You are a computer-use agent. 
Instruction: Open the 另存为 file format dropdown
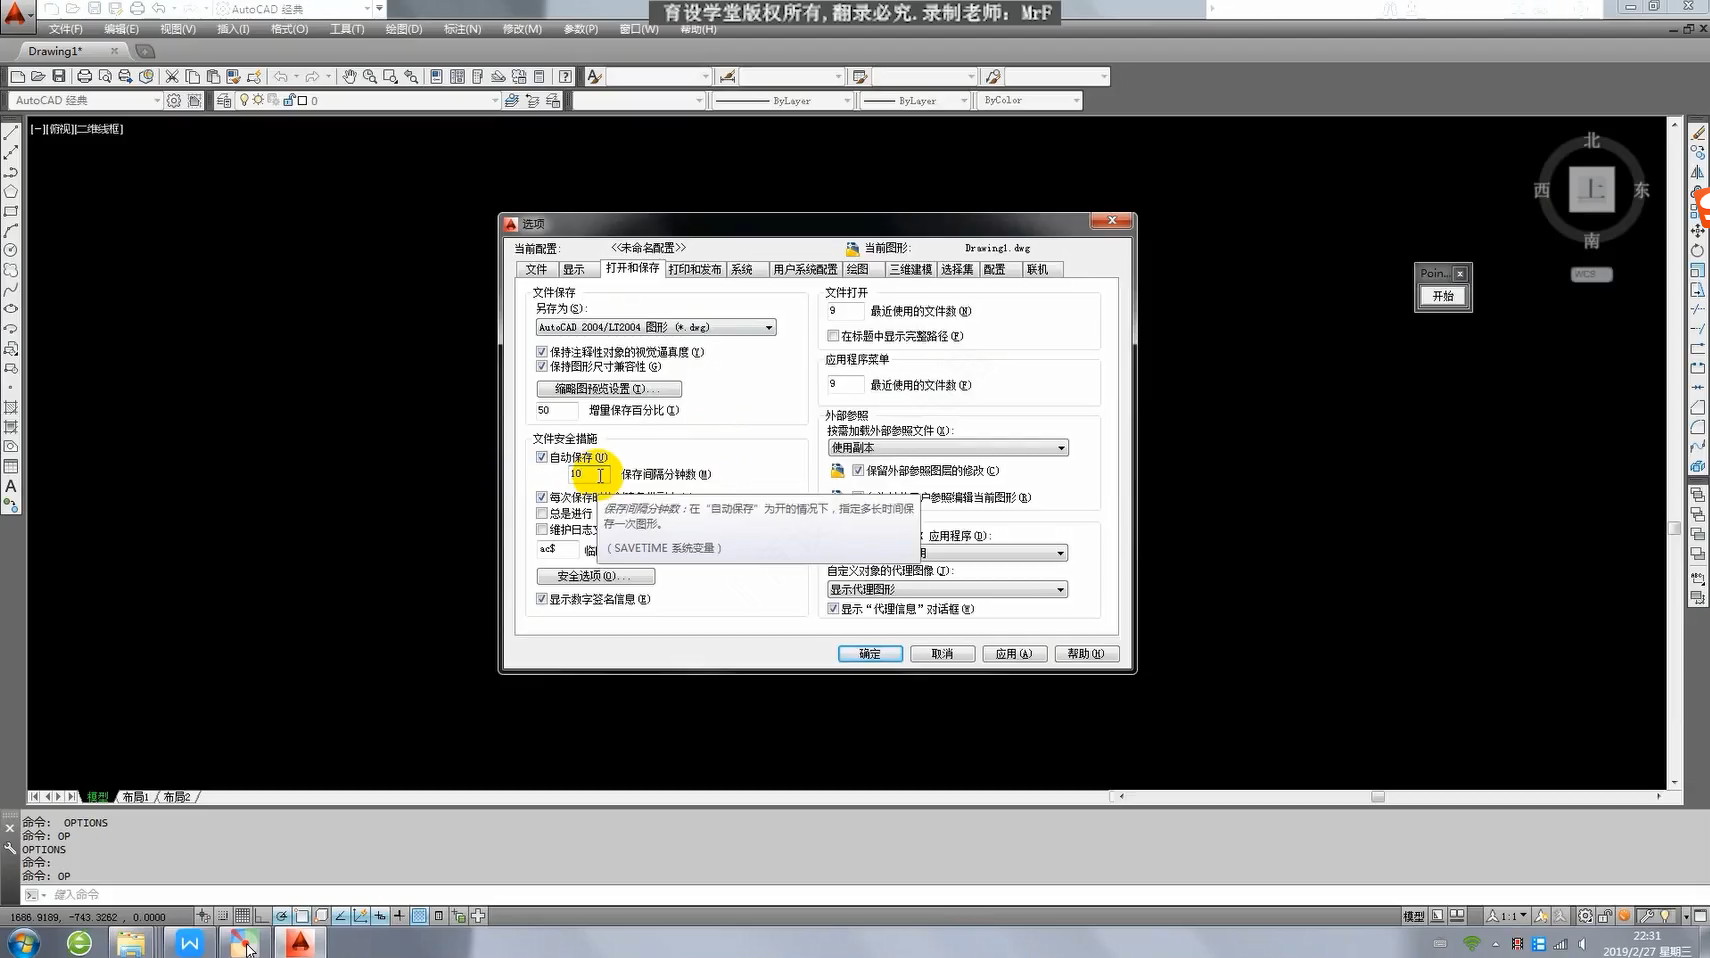pyautogui.click(x=656, y=327)
